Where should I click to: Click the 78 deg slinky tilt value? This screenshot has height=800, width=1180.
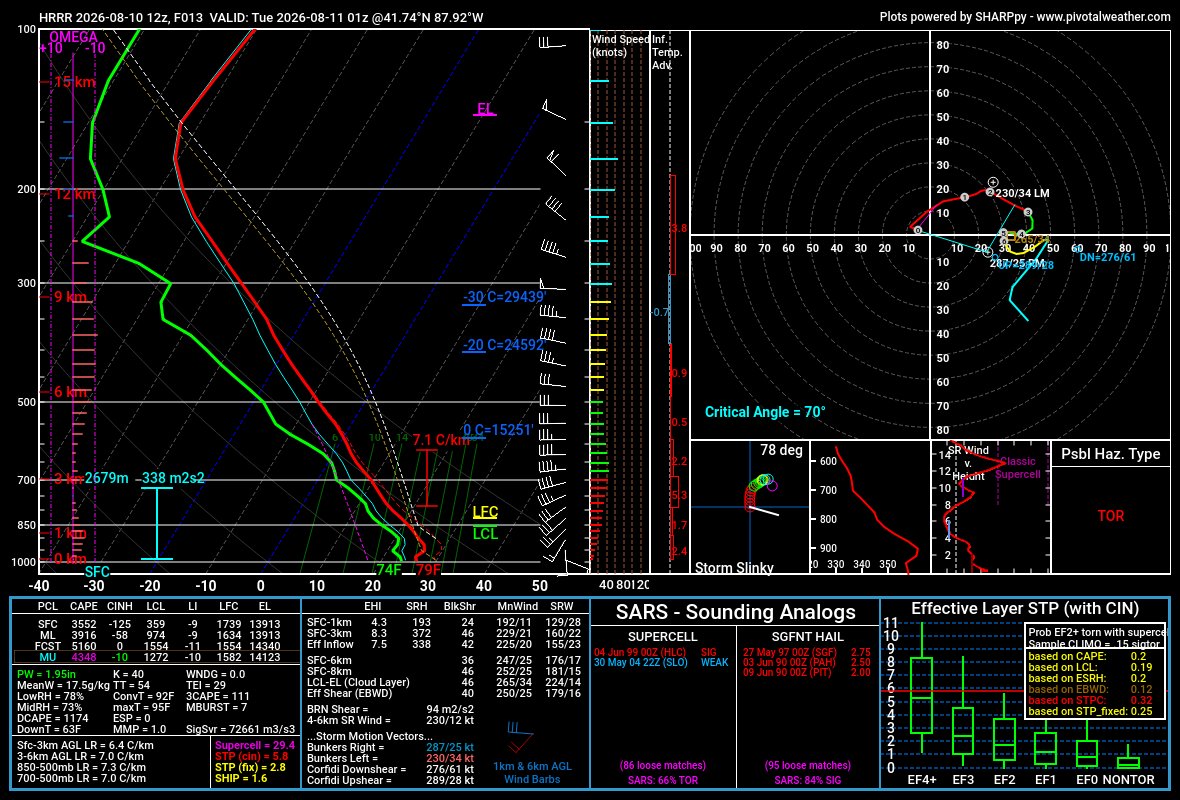[781, 450]
